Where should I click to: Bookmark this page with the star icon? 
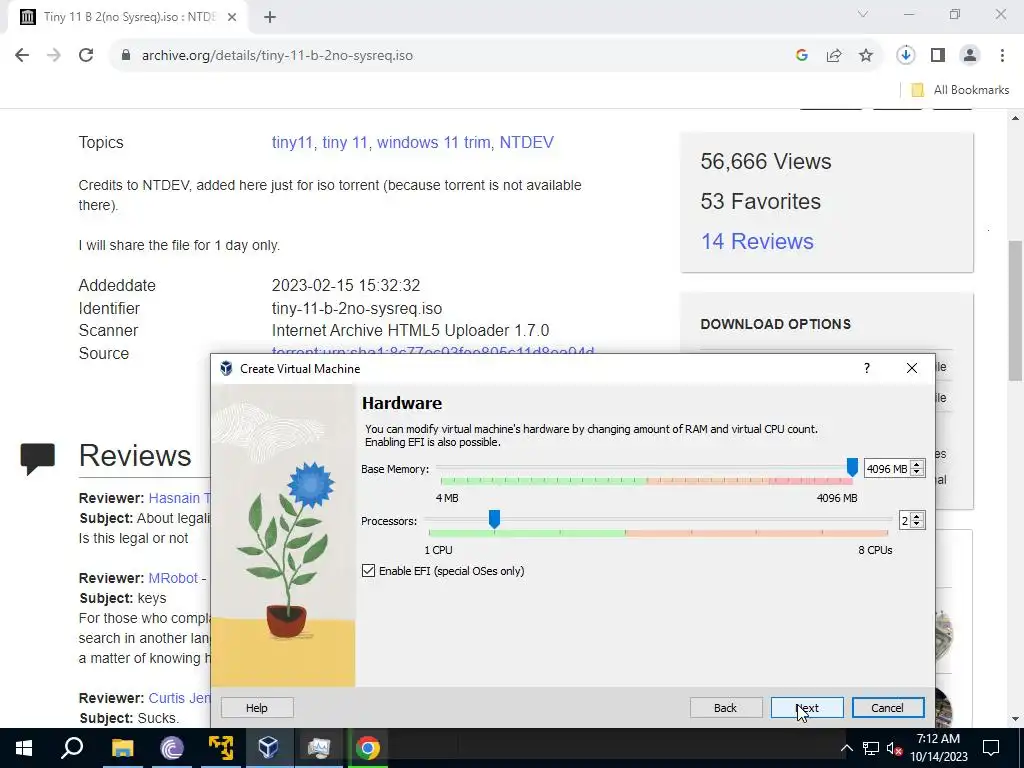[865, 55]
